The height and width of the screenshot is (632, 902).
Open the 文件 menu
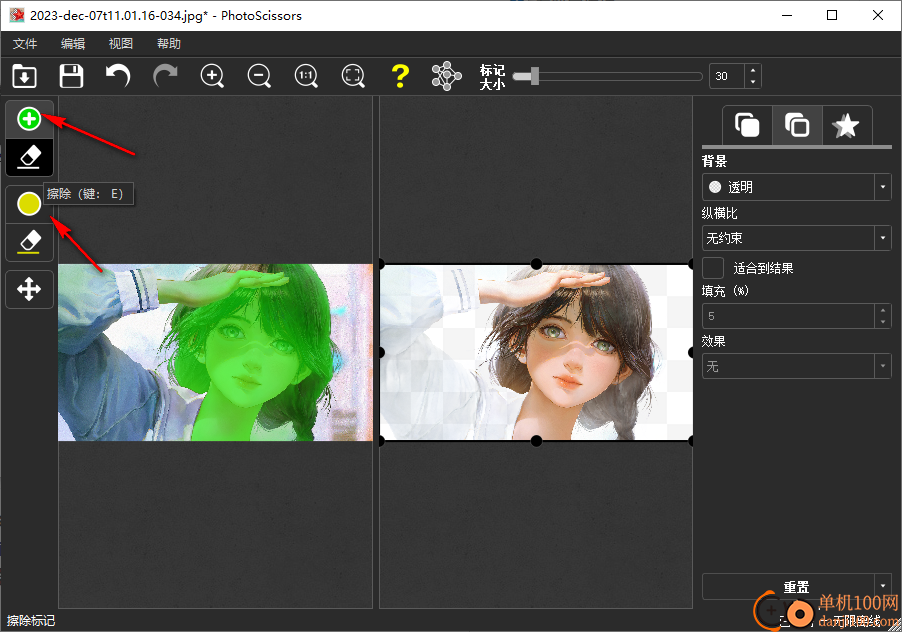coord(25,44)
